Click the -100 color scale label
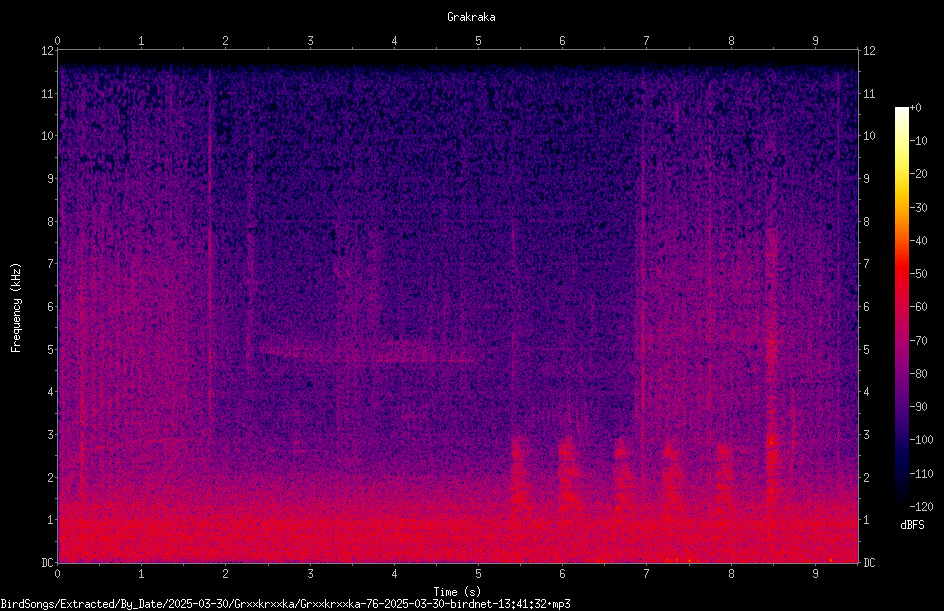This screenshot has height=611, width=944. point(921,440)
